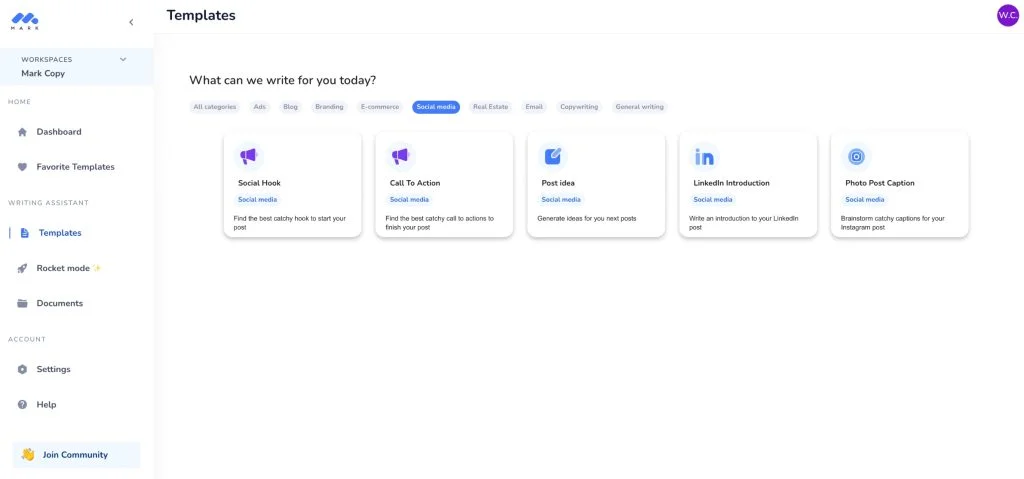Open the W.C. user avatar menu
Image resolution: width=1024 pixels, height=479 pixels.
coord(1008,15)
